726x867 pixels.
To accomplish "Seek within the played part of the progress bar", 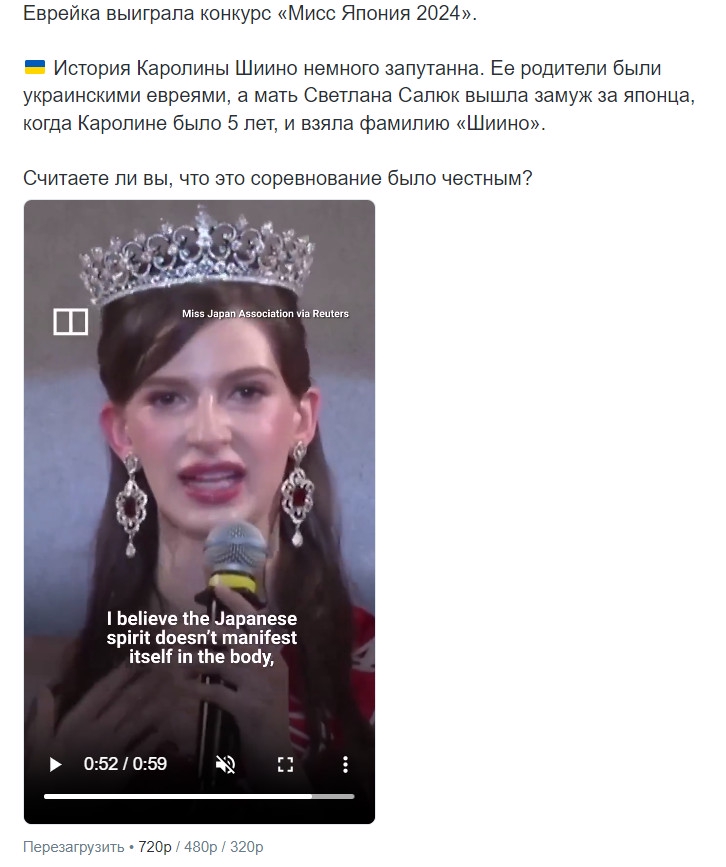I will 177,796.
